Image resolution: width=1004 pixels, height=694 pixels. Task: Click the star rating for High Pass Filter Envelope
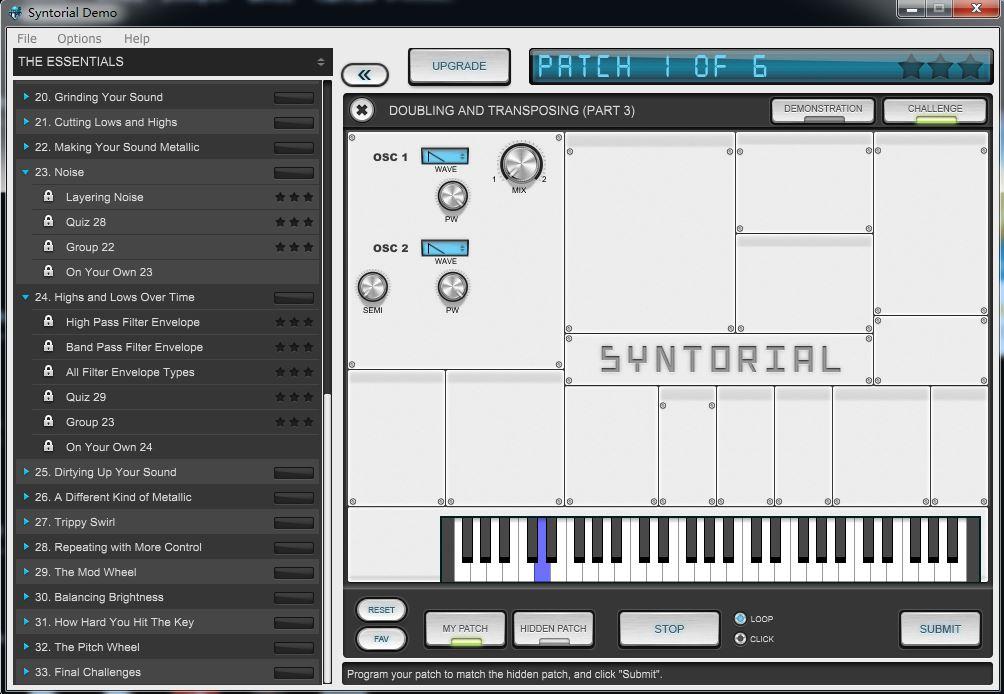tap(294, 322)
